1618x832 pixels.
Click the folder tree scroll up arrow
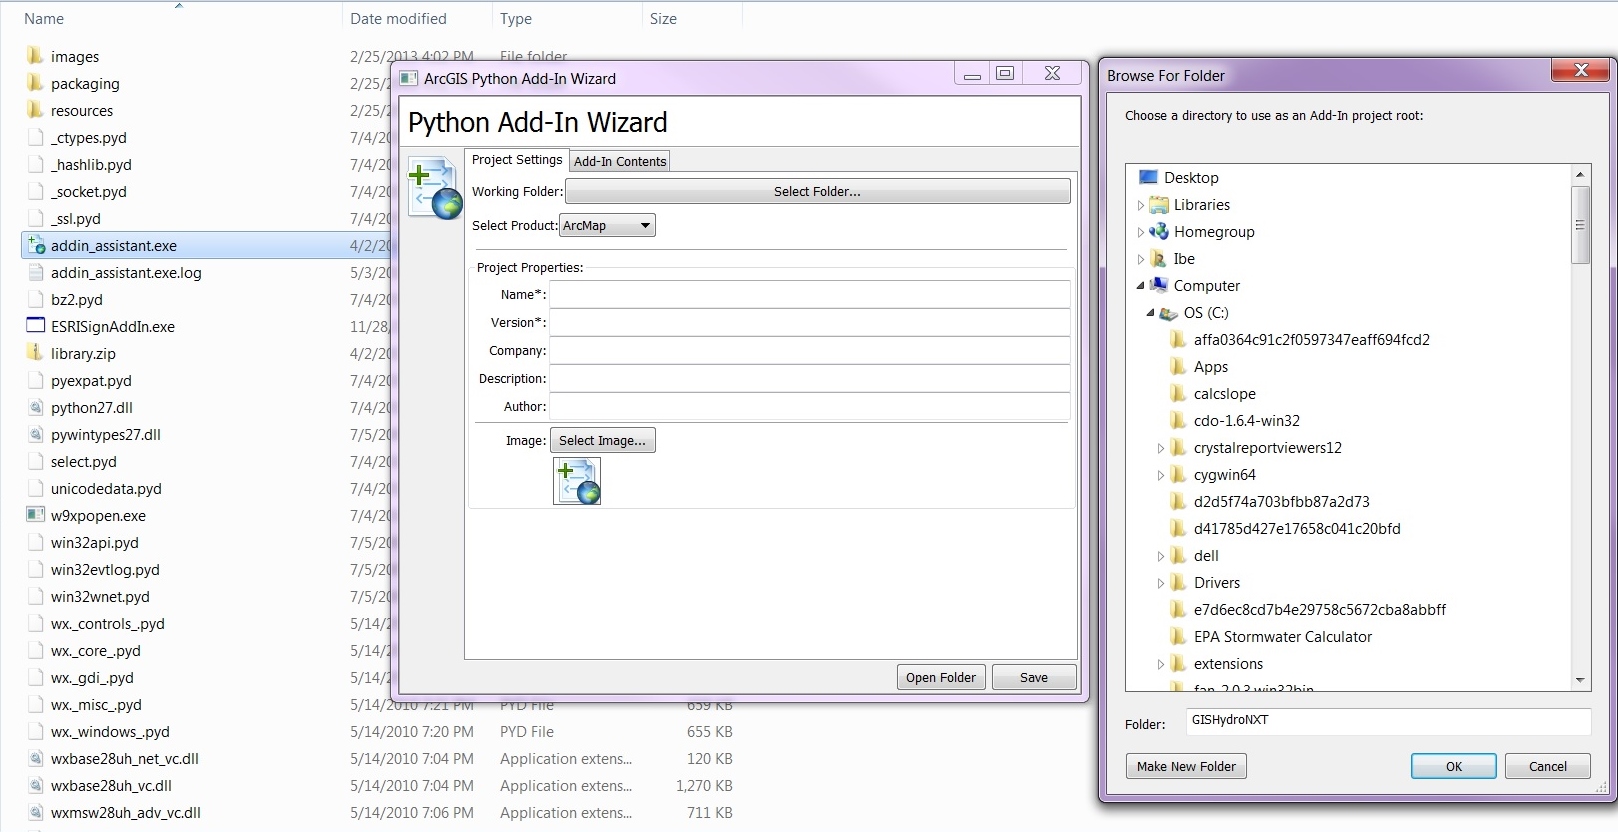pyautogui.click(x=1580, y=175)
